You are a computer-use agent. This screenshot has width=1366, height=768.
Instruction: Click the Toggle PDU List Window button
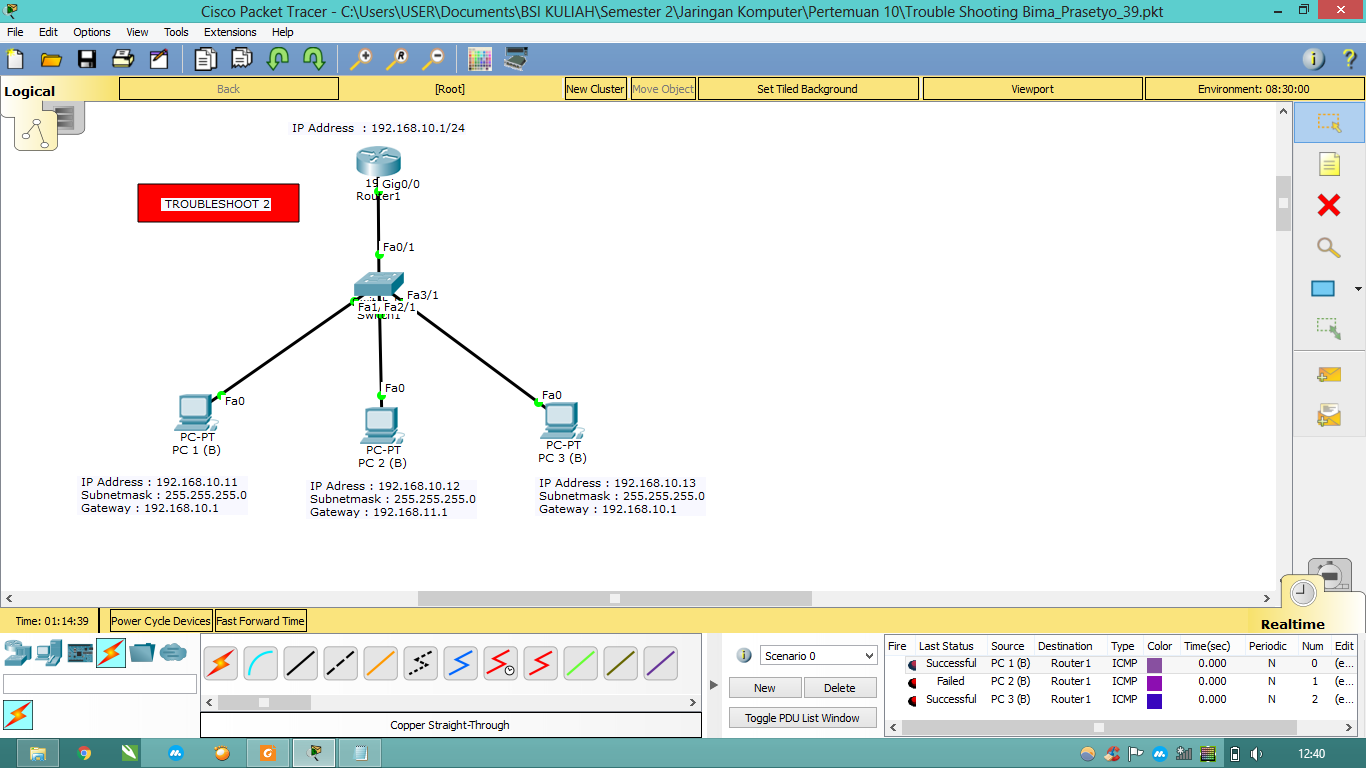[x=802, y=718]
